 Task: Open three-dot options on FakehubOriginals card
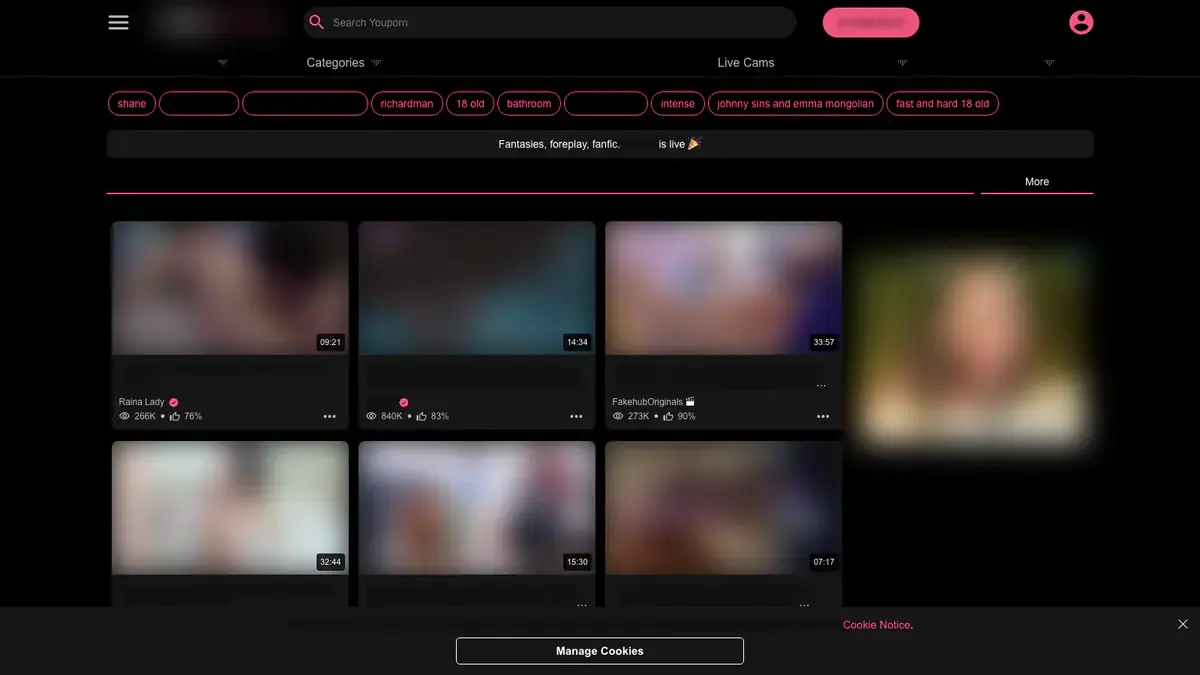coord(823,416)
